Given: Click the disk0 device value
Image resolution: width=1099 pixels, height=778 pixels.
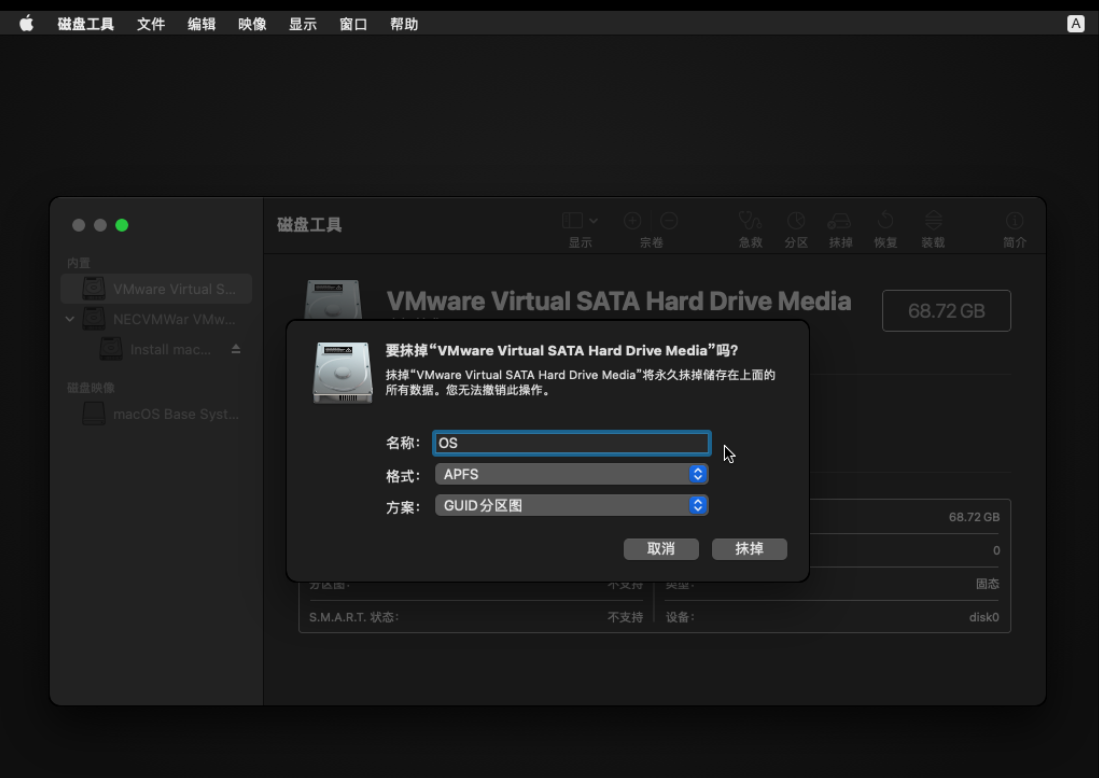Looking at the screenshot, I should point(984,617).
